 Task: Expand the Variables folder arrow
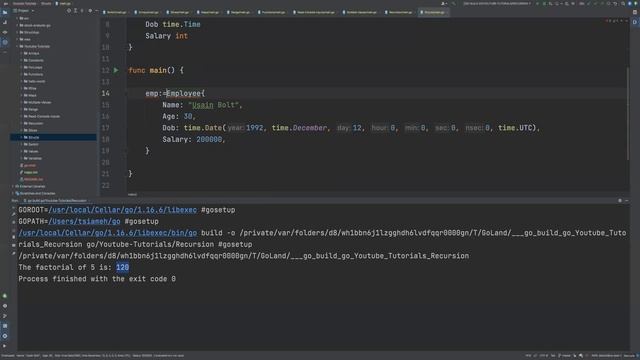point(21,158)
